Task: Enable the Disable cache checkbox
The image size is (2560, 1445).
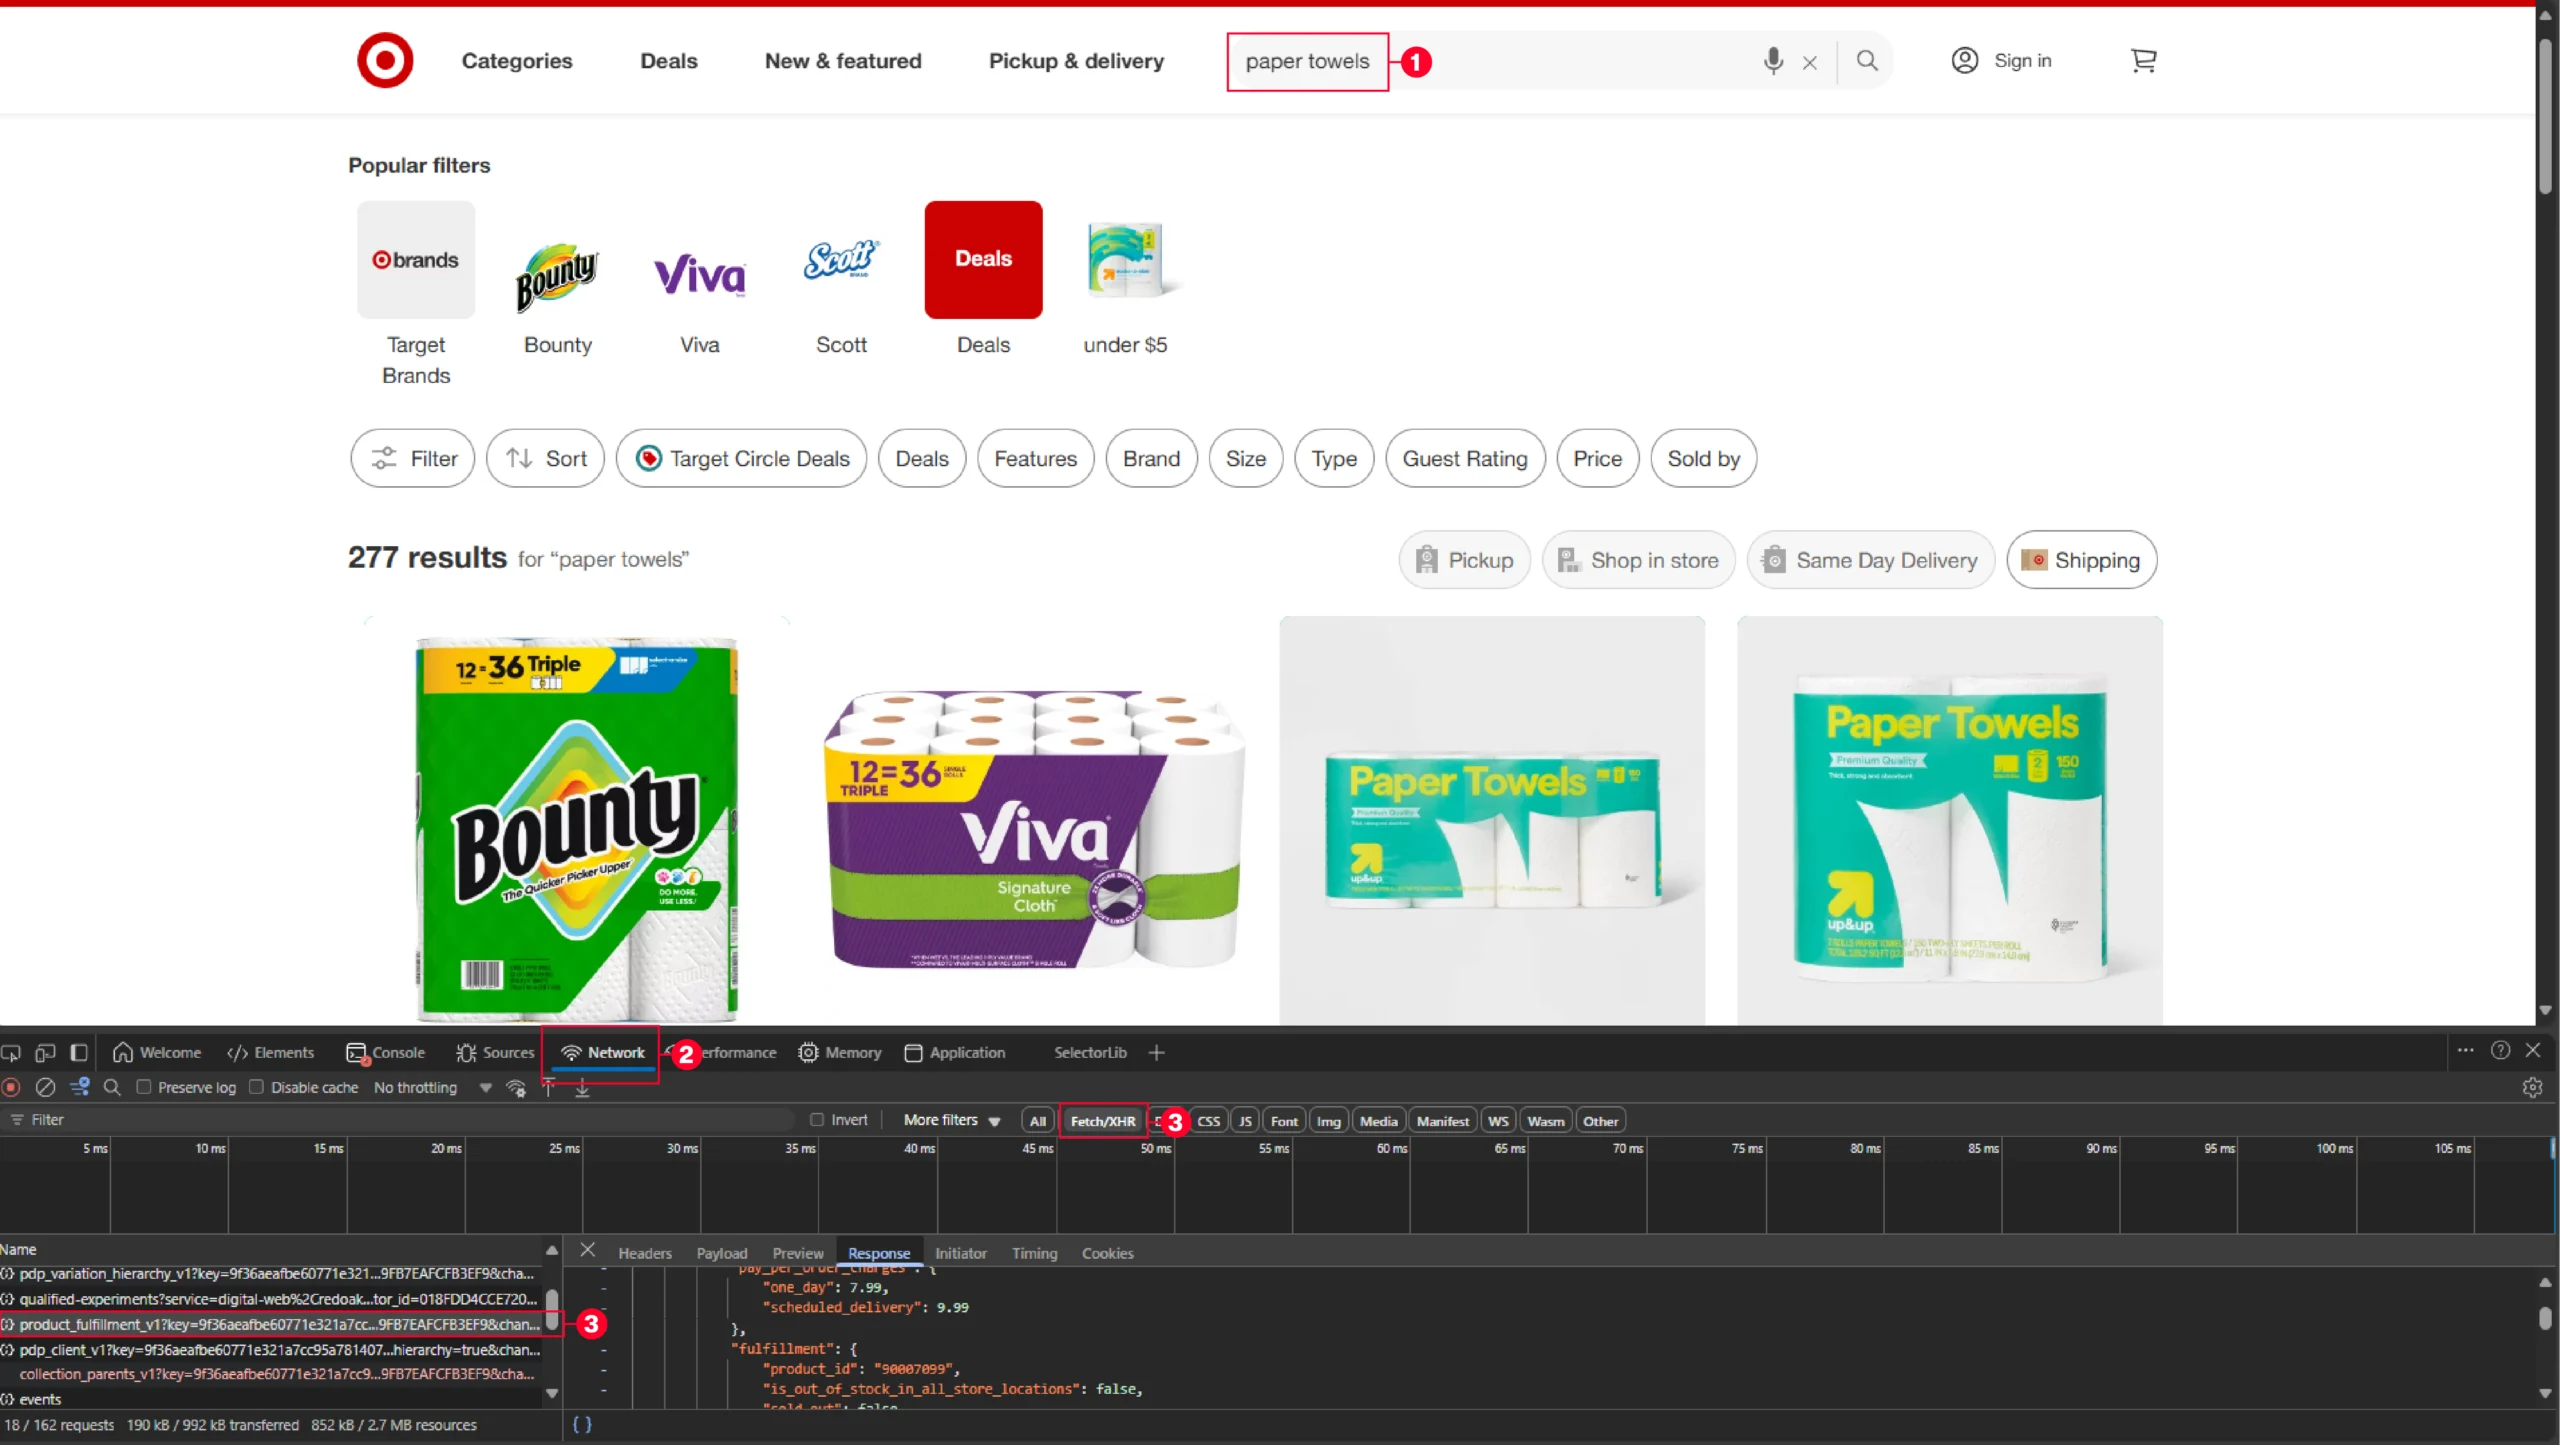Action: click(x=256, y=1087)
